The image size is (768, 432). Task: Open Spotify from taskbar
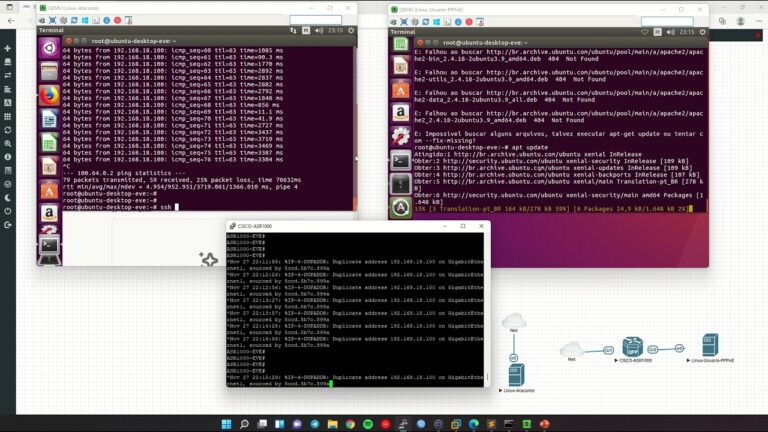click(368, 424)
